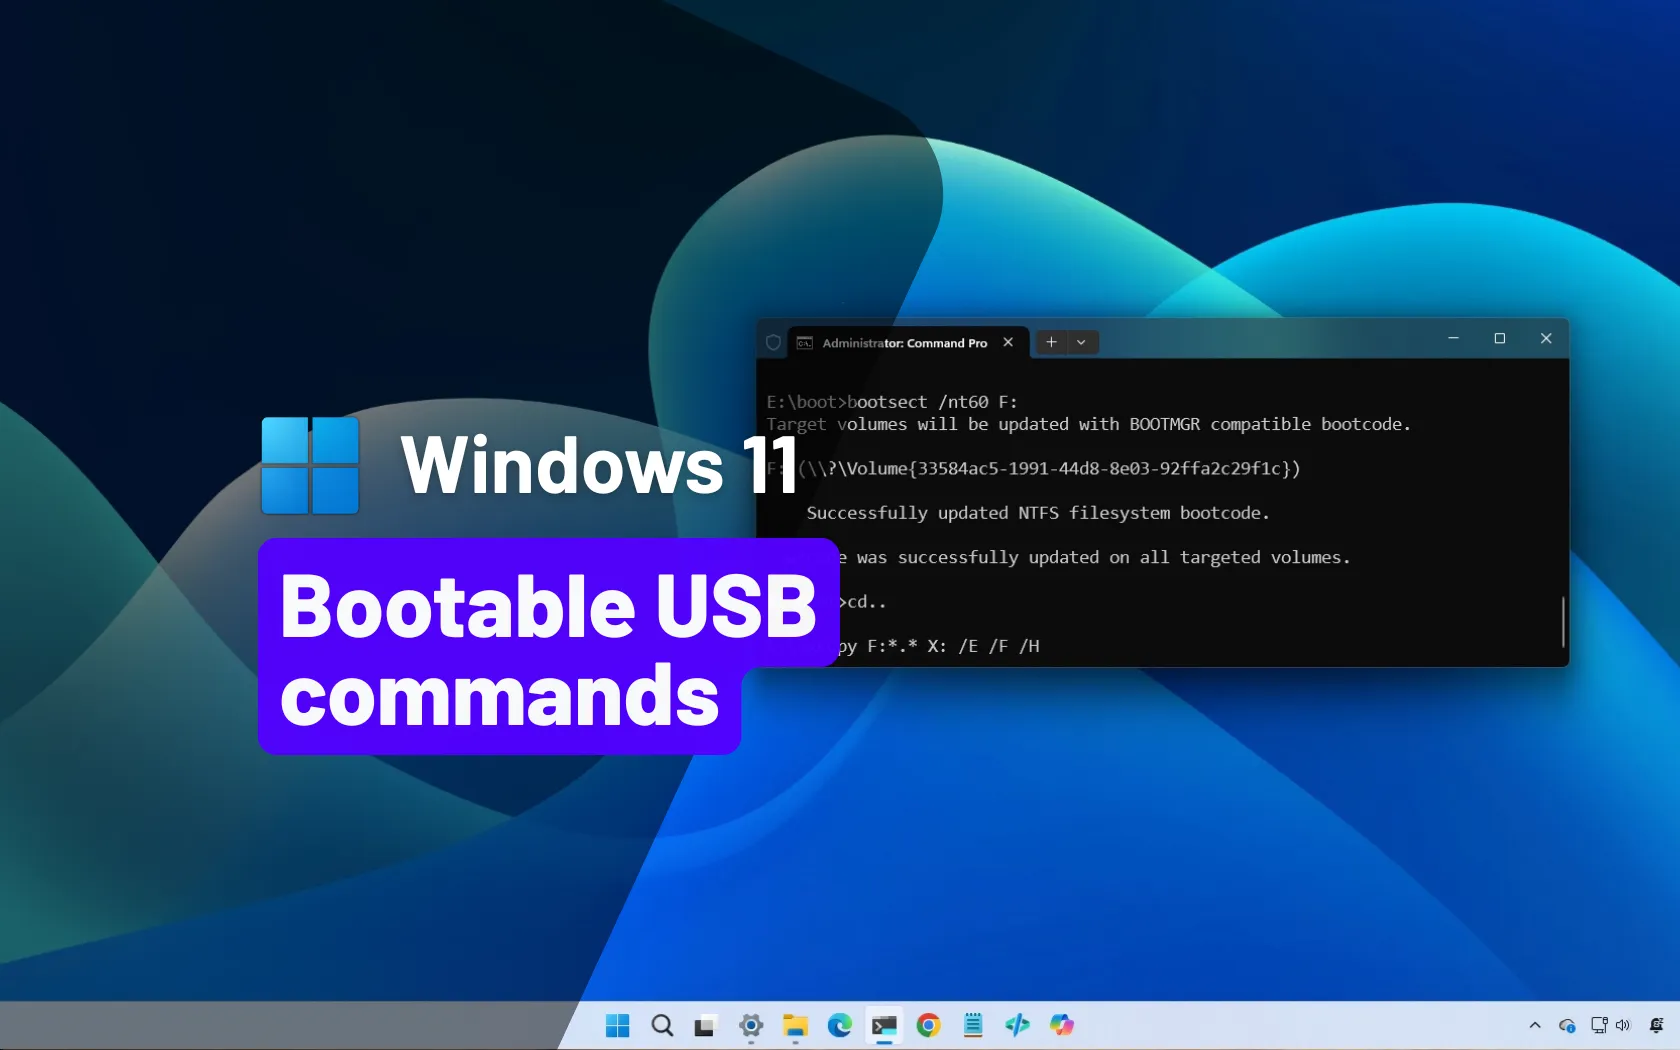Open the blue code app in taskbar

[1017, 1025]
